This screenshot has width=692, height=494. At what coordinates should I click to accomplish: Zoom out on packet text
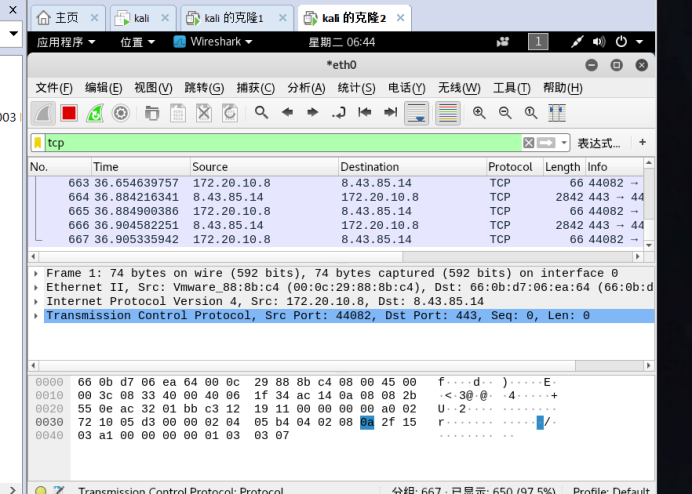click(505, 113)
